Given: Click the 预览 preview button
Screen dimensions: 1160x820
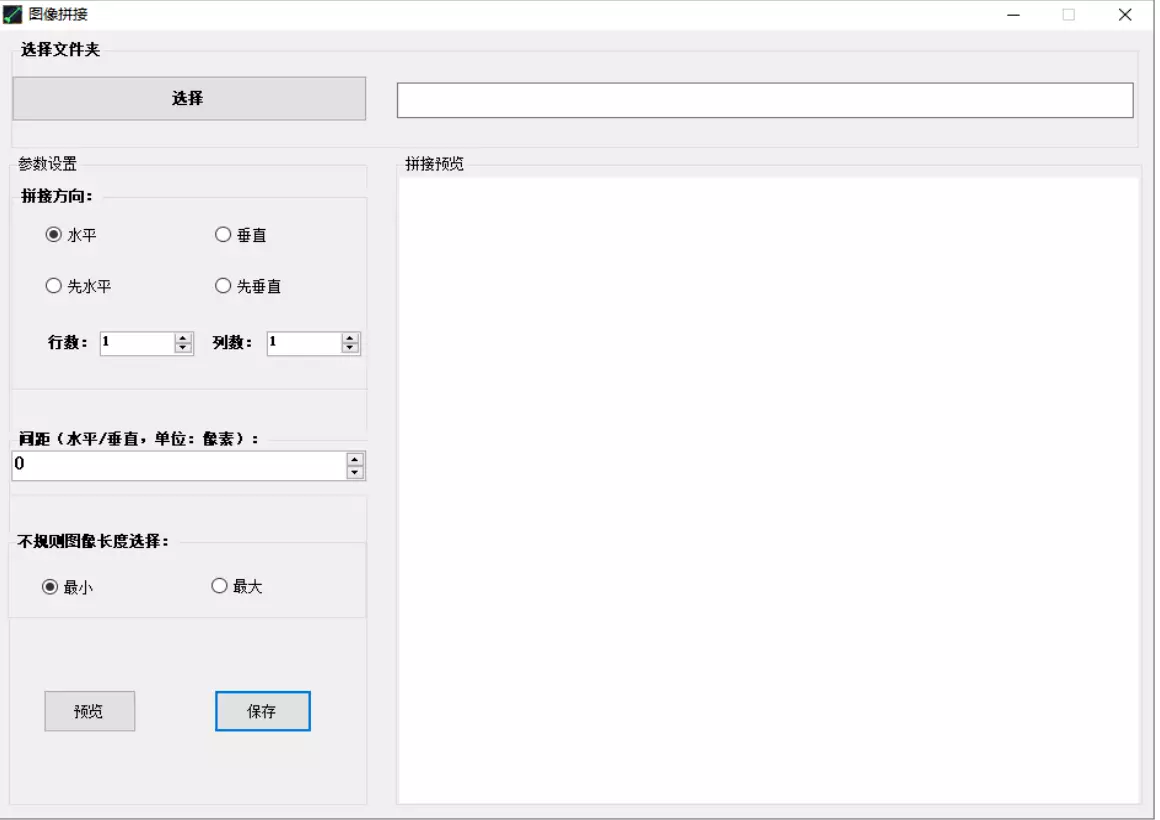Looking at the screenshot, I should [90, 711].
